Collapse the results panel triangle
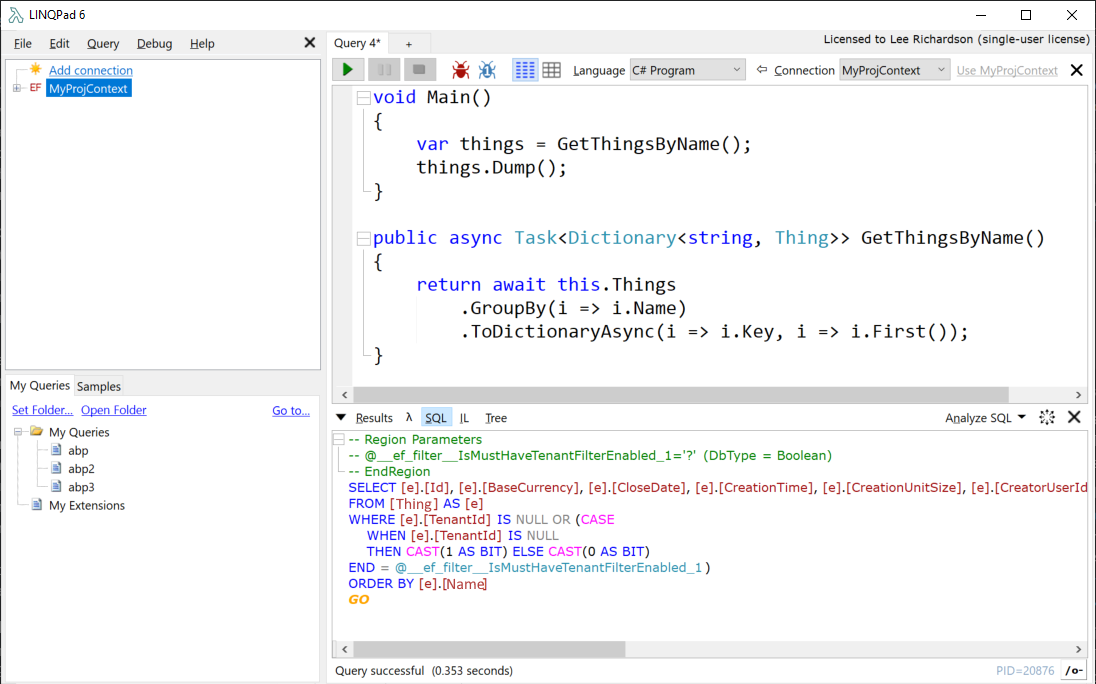The height and width of the screenshot is (684, 1096). 341,418
